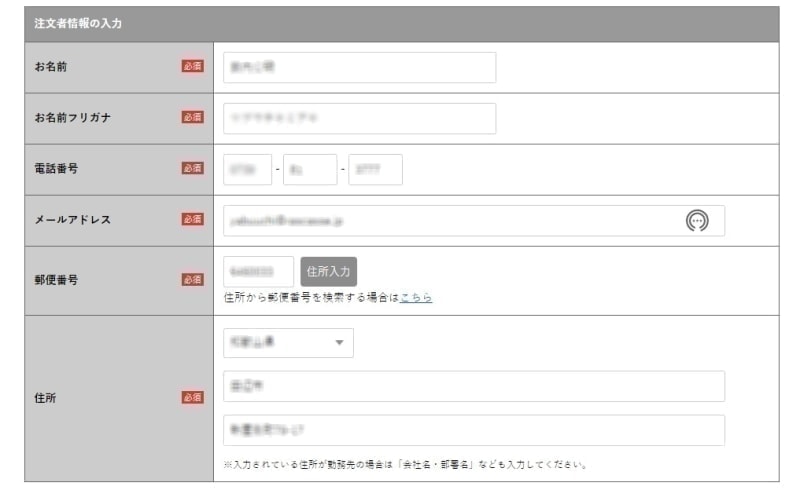Click the 必須 badge beside お名前
Viewport: 800px width, 501px height.
192,67
